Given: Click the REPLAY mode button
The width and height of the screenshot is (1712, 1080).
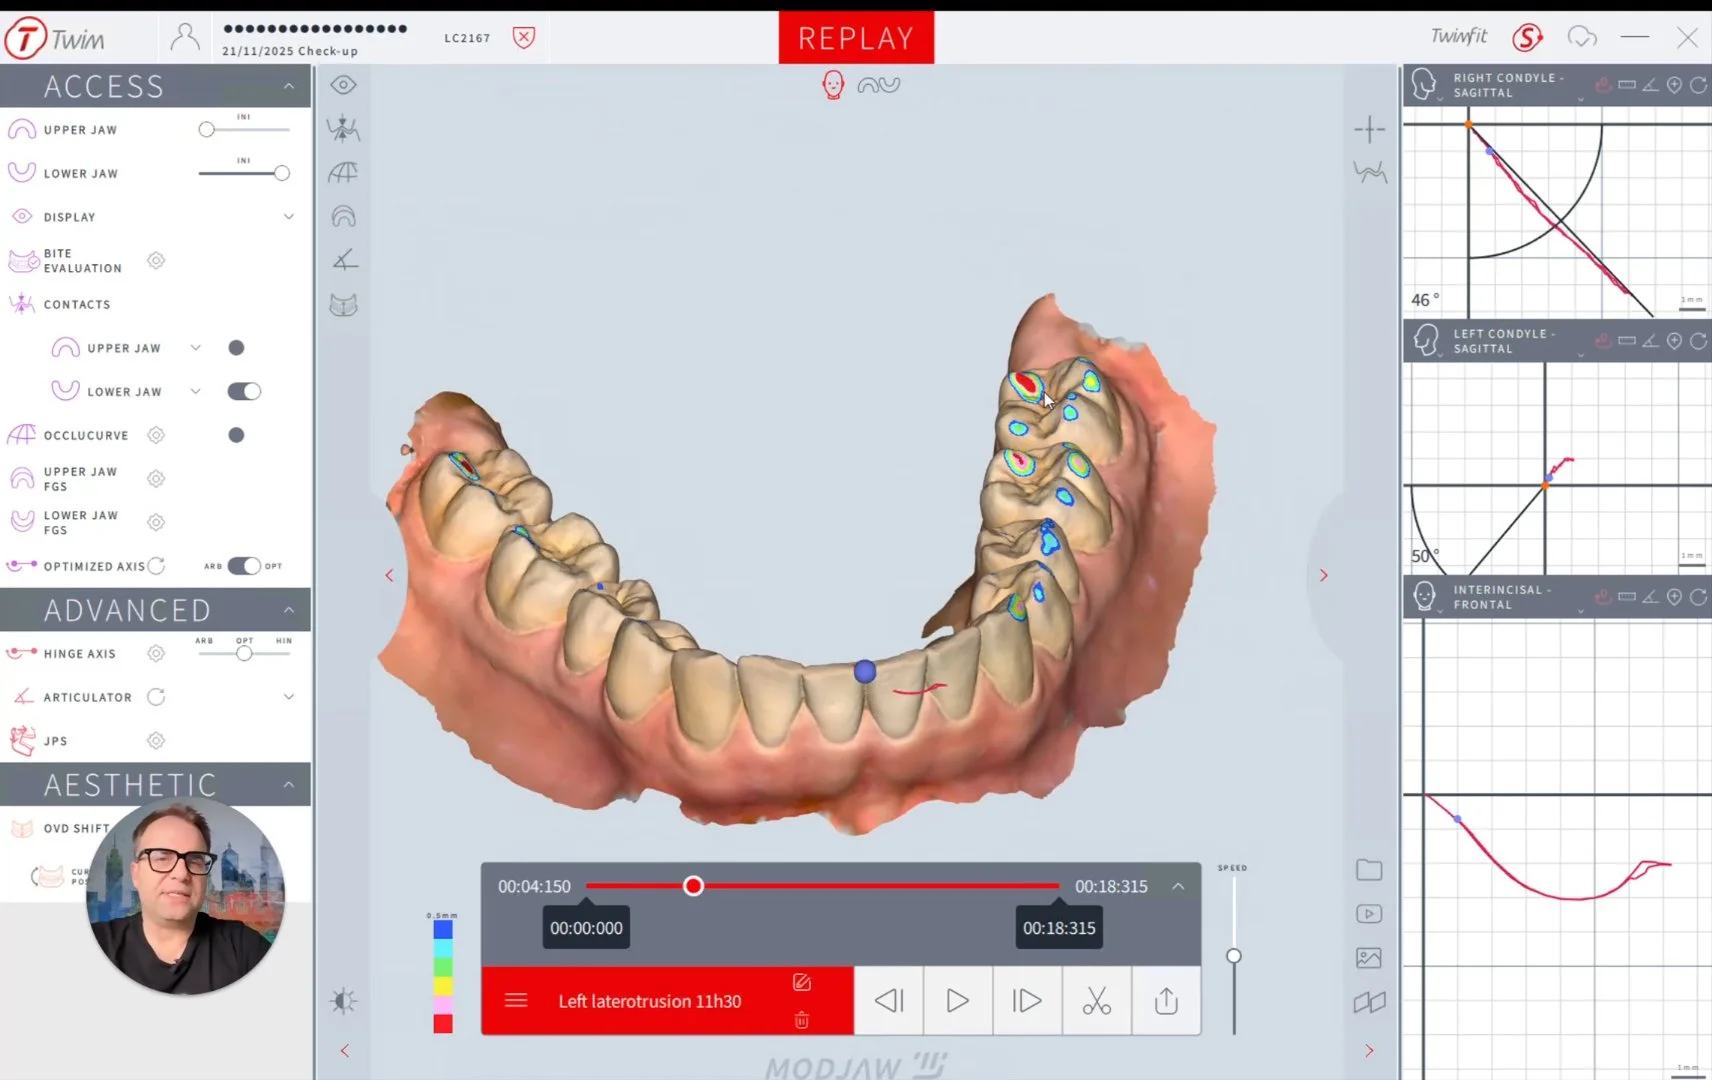Looking at the screenshot, I should click(856, 38).
